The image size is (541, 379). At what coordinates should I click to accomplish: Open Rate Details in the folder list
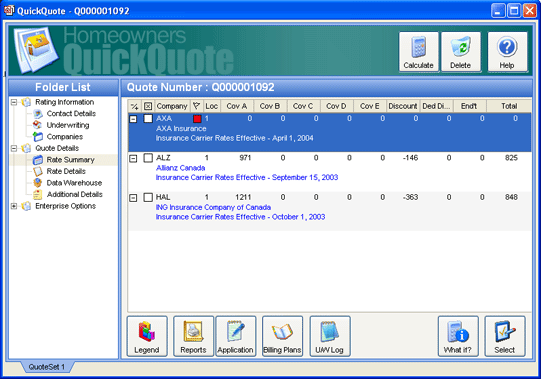click(66, 171)
